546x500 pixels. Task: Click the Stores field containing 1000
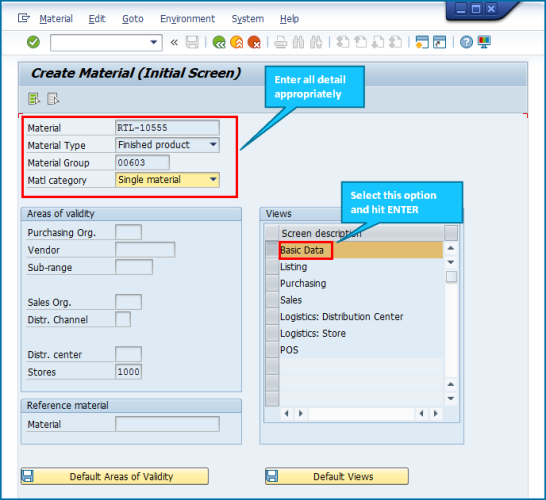128,372
